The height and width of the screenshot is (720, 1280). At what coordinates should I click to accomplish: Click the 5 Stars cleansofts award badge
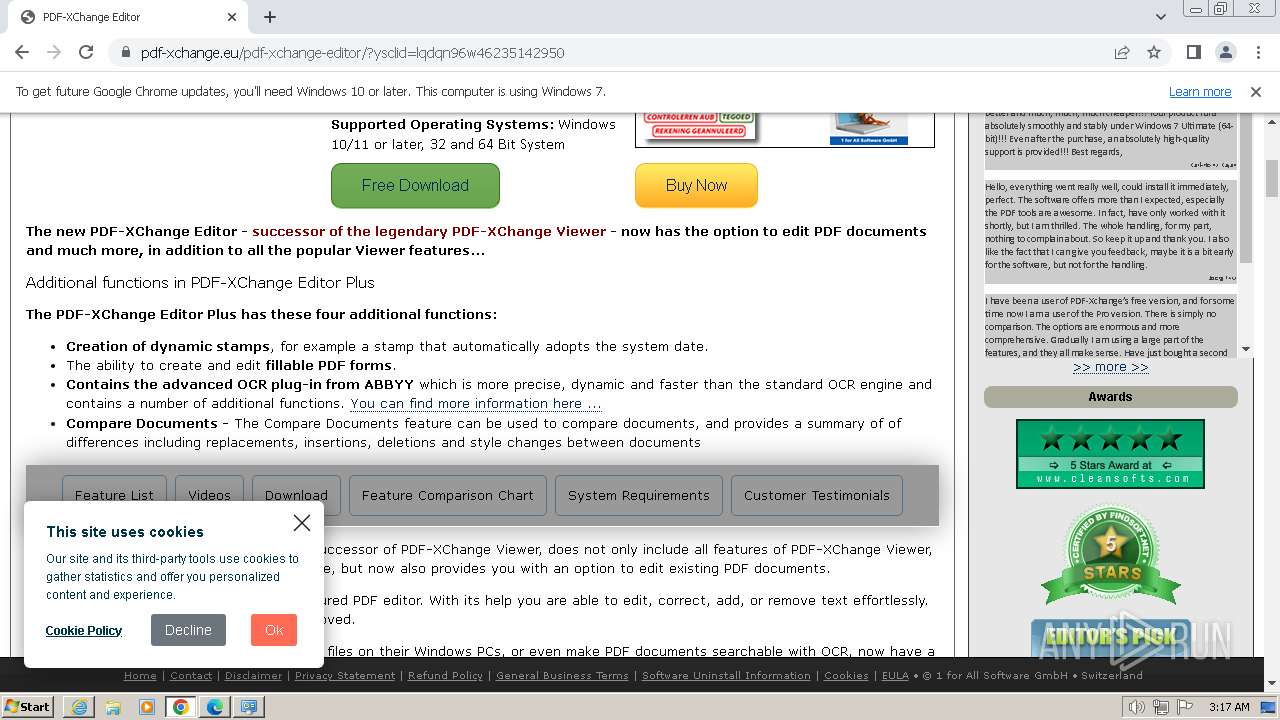[1110, 454]
